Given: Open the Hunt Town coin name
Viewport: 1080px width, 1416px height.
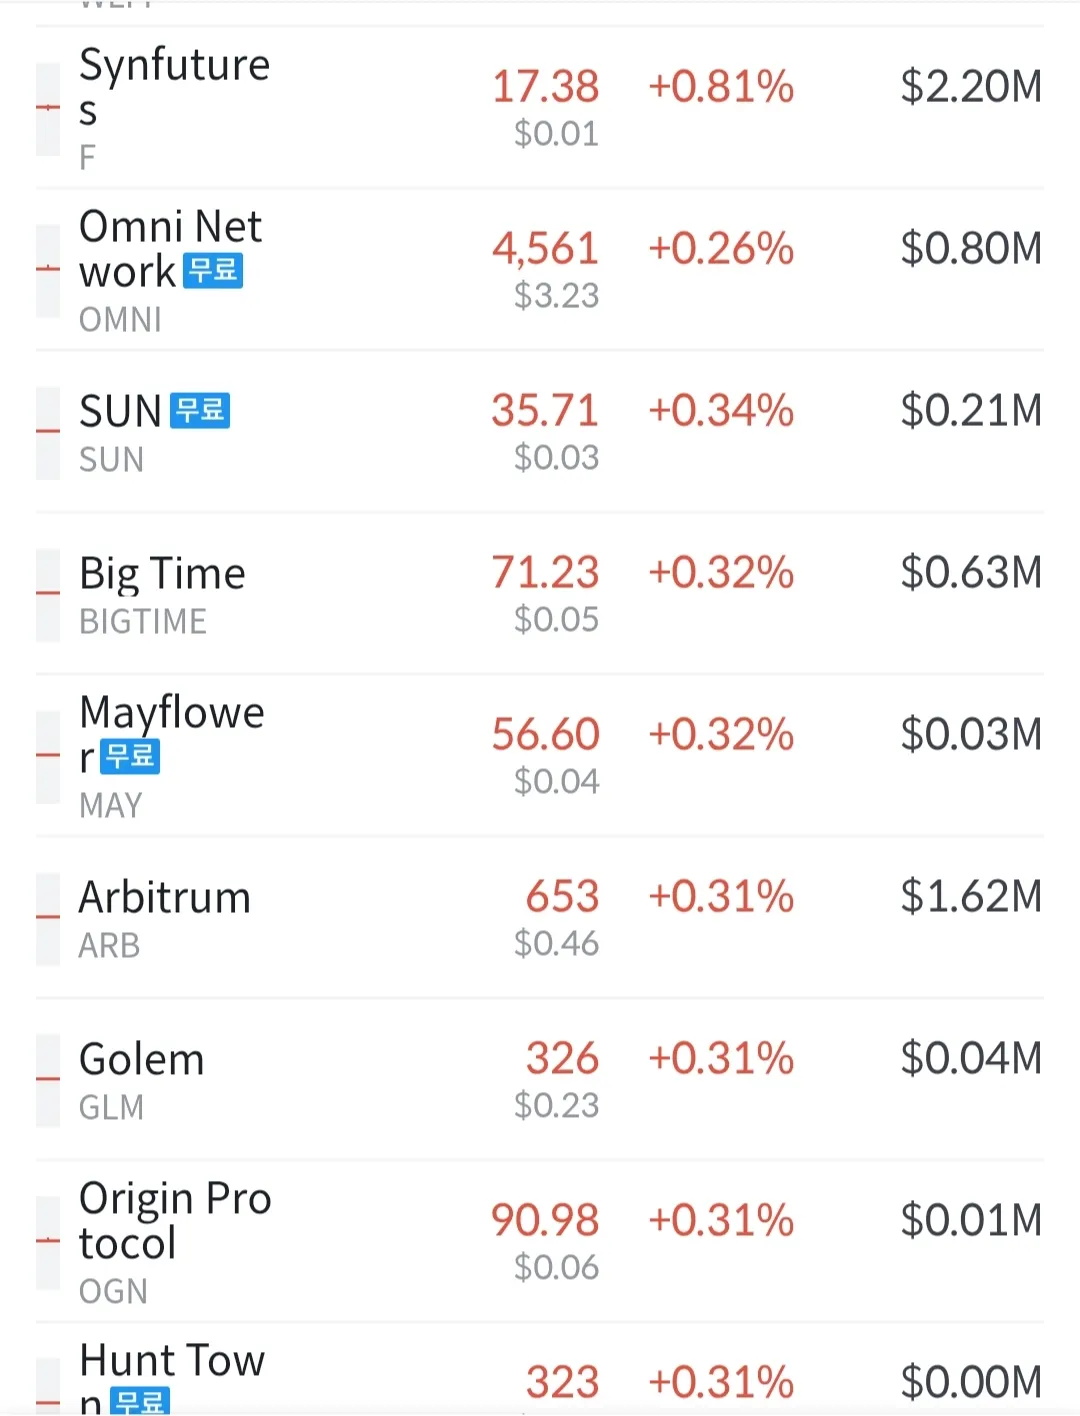Looking at the screenshot, I should 172,1362.
